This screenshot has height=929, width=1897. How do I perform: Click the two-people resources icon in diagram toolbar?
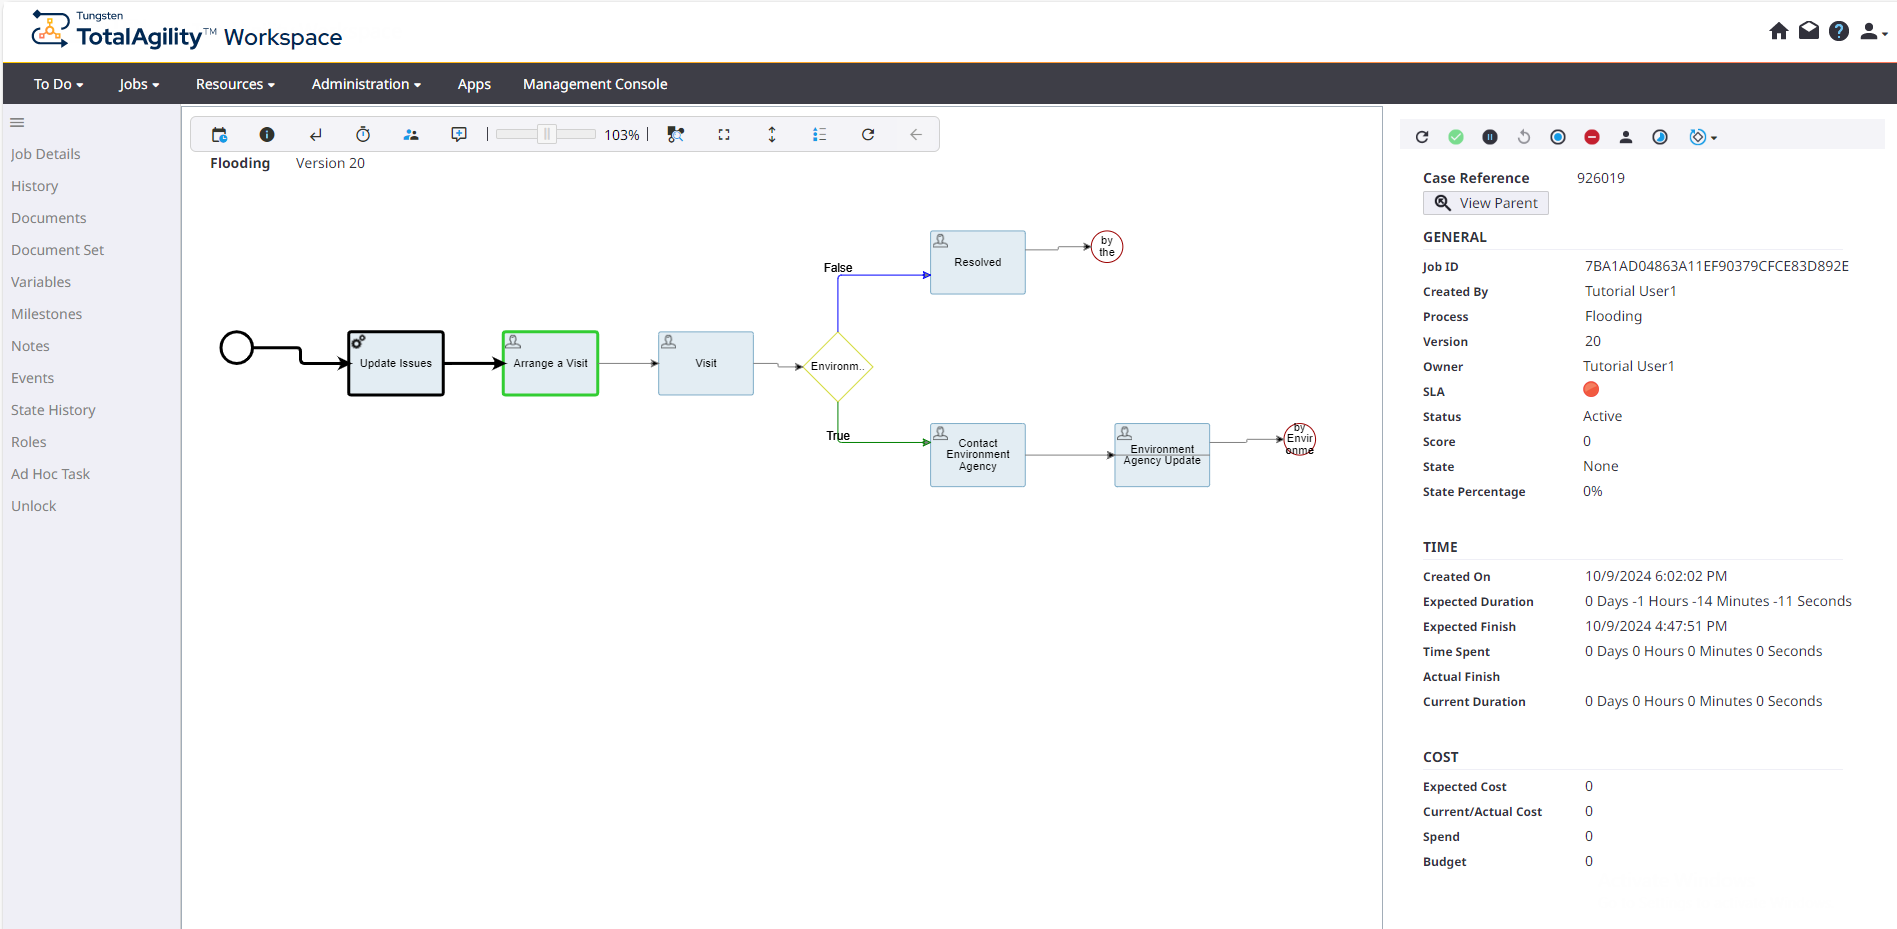click(411, 135)
